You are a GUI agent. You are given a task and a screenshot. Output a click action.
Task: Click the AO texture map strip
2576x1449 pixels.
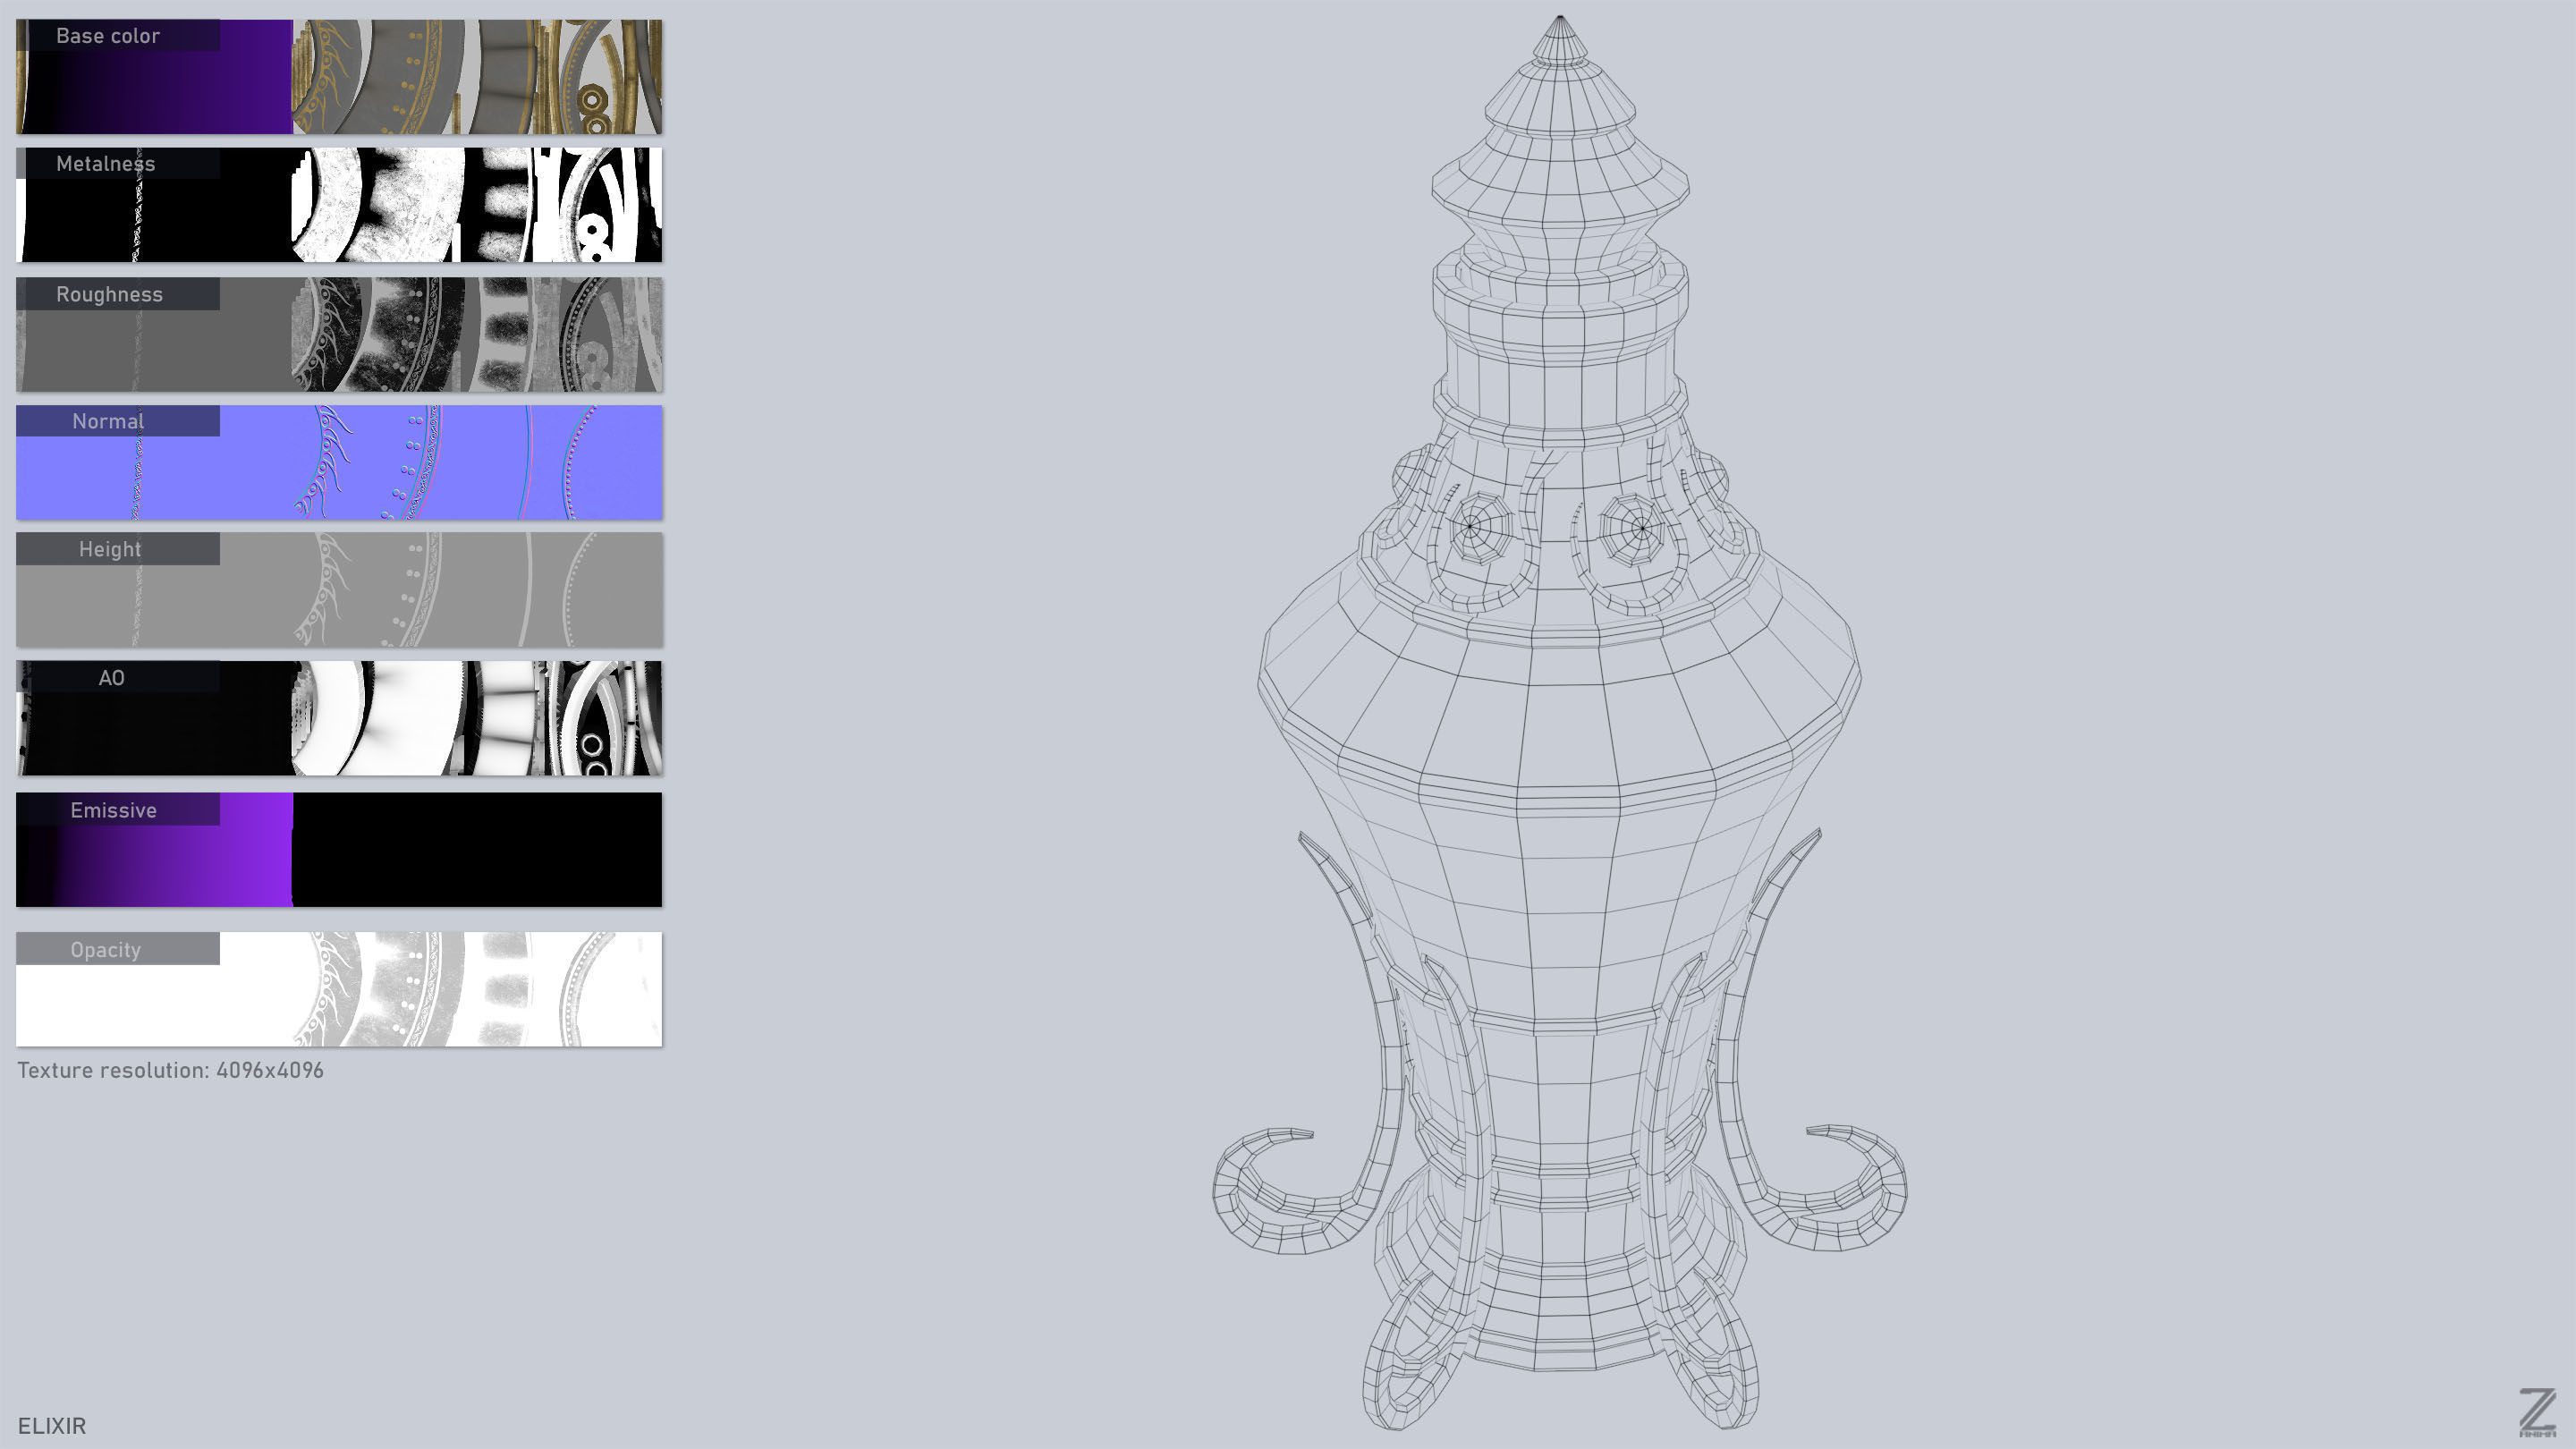[x=339, y=718]
